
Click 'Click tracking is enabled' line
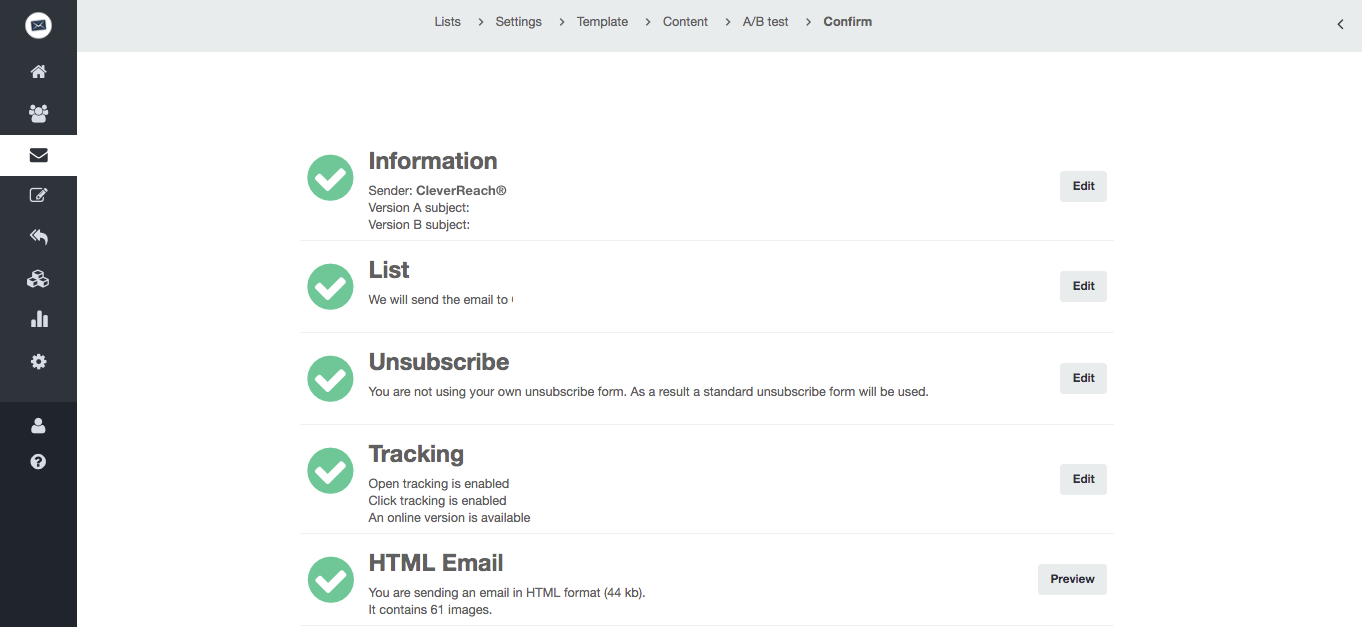pos(437,501)
